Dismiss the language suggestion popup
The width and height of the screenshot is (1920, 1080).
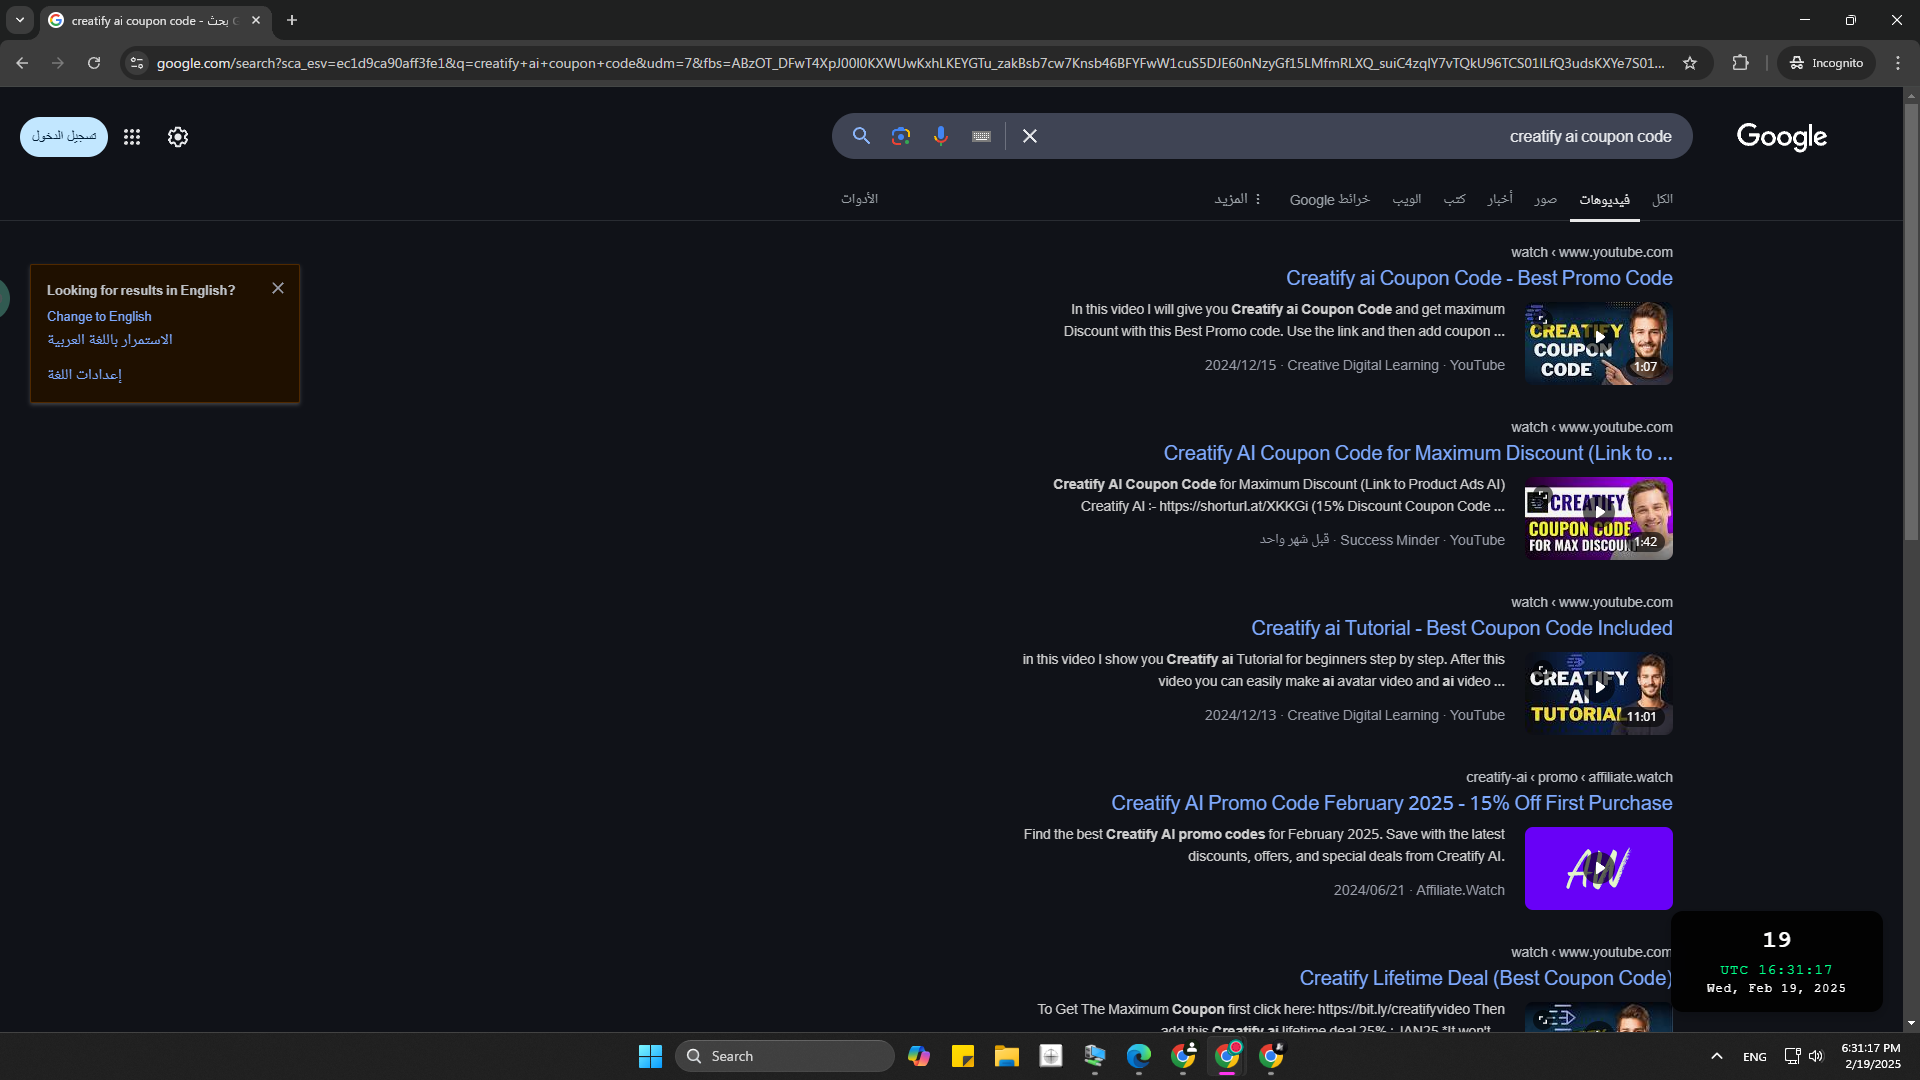[x=278, y=288]
